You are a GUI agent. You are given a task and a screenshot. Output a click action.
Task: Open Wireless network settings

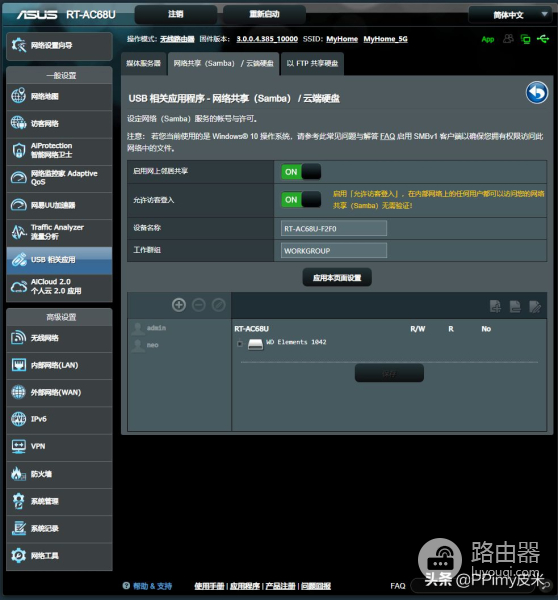(x=59, y=338)
